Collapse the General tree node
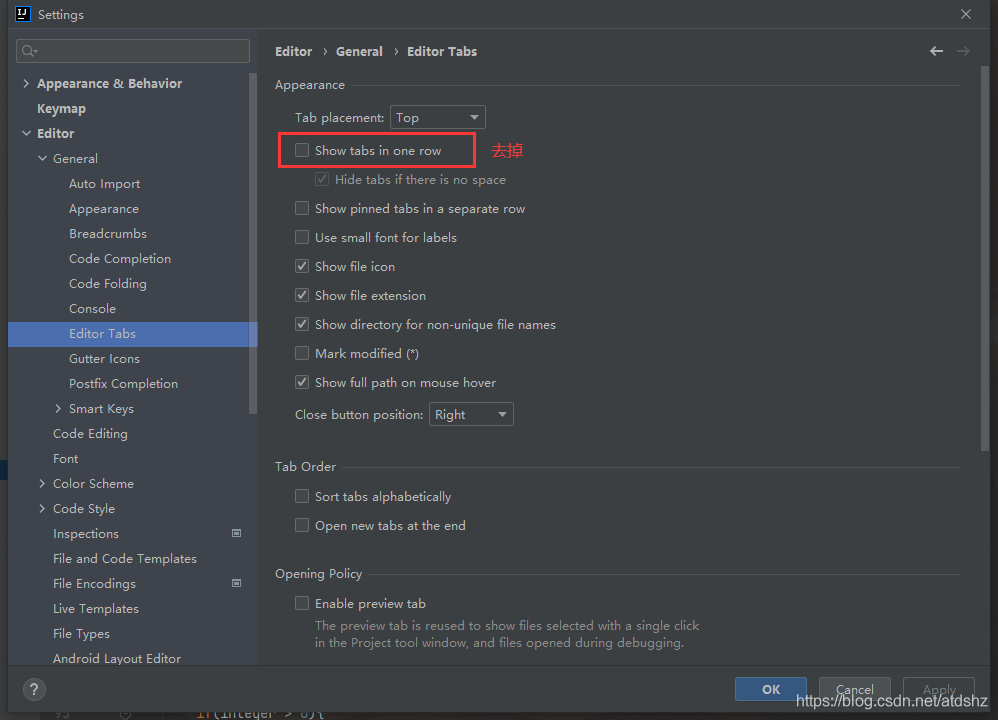The image size is (998, 720). click(x=42, y=159)
